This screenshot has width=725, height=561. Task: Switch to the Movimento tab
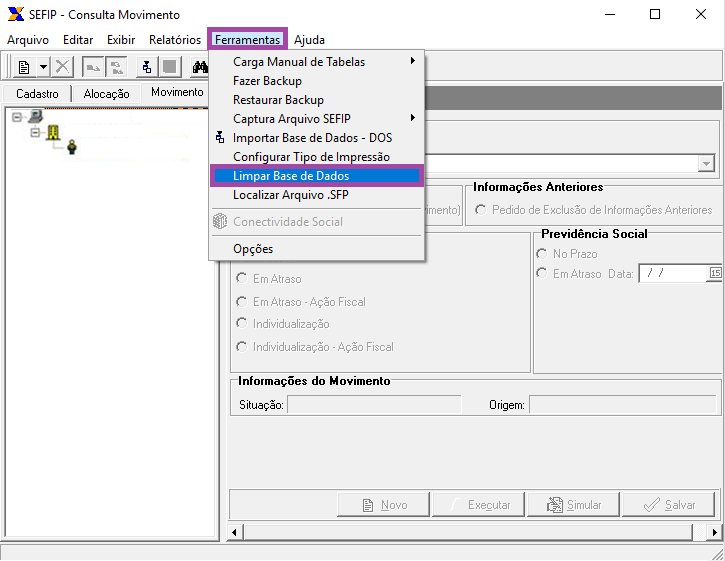click(177, 92)
